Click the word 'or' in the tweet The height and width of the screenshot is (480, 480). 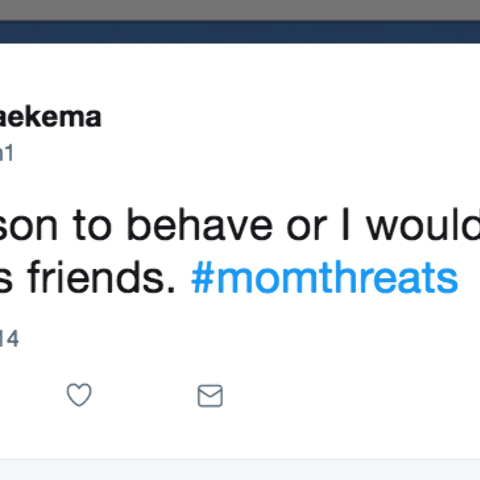click(x=307, y=227)
